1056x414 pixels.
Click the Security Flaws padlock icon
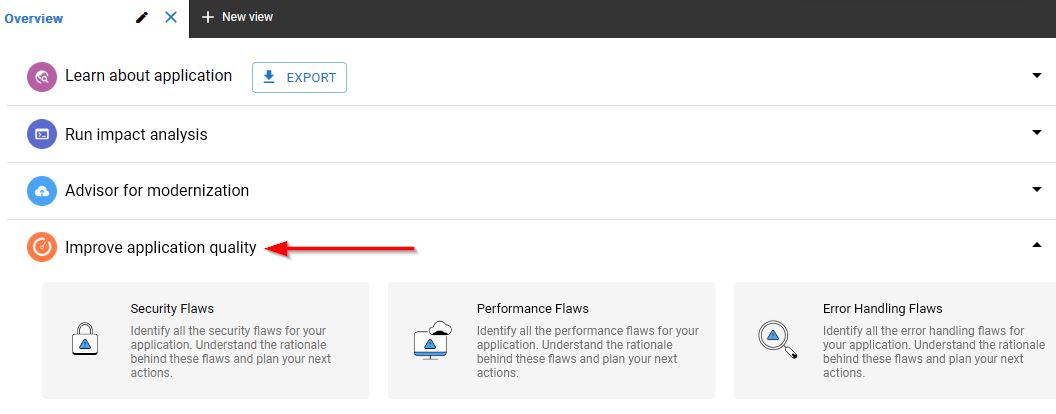coord(86,340)
